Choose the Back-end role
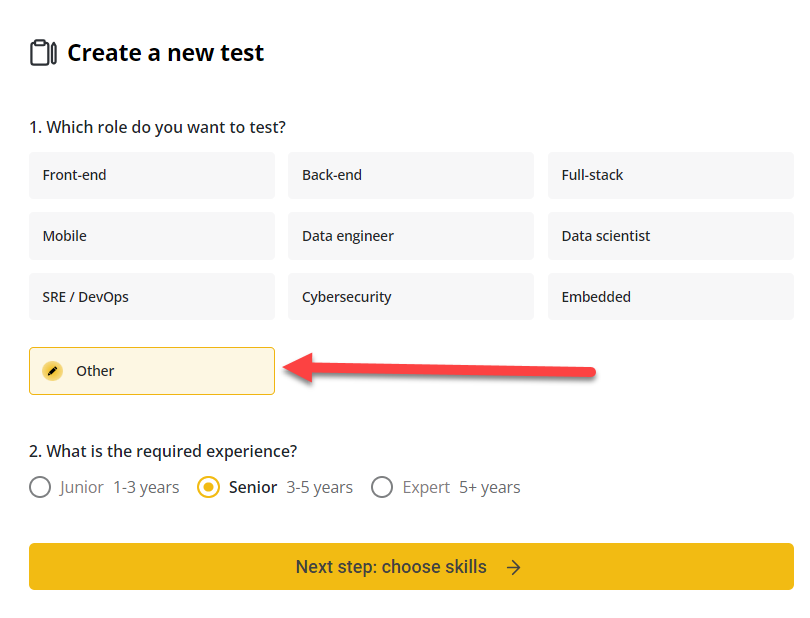This screenshot has width=810, height=618. tap(411, 176)
